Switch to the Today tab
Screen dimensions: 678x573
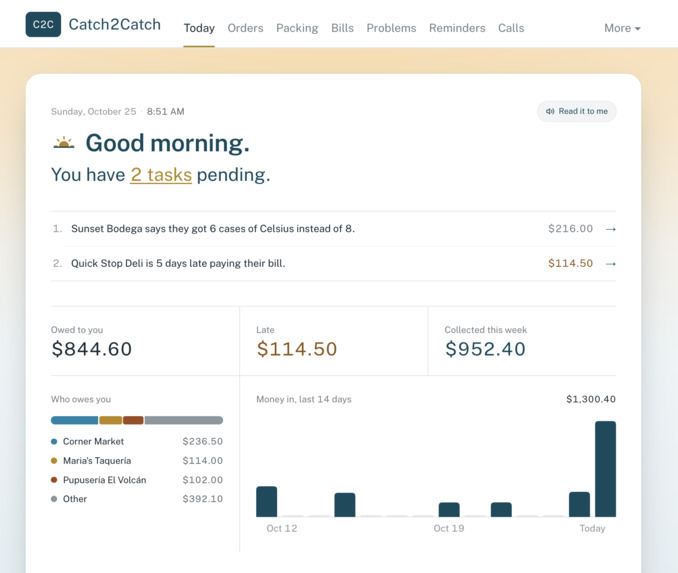pyautogui.click(x=199, y=28)
